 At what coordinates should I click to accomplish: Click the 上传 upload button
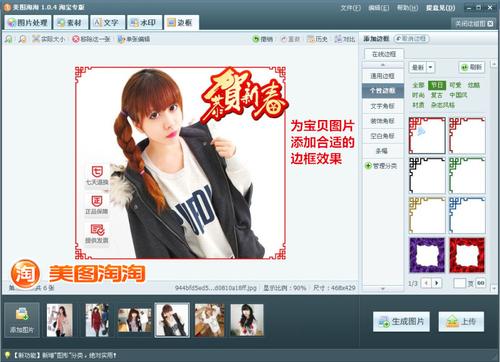(x=461, y=322)
